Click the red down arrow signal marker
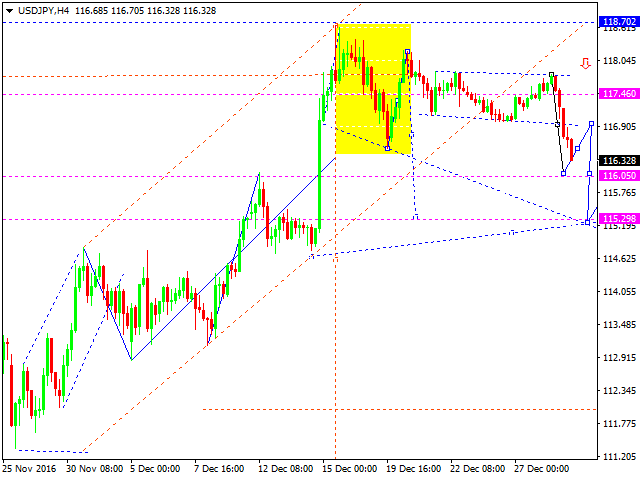Screen dimensions: 640x480 [x=586, y=63]
